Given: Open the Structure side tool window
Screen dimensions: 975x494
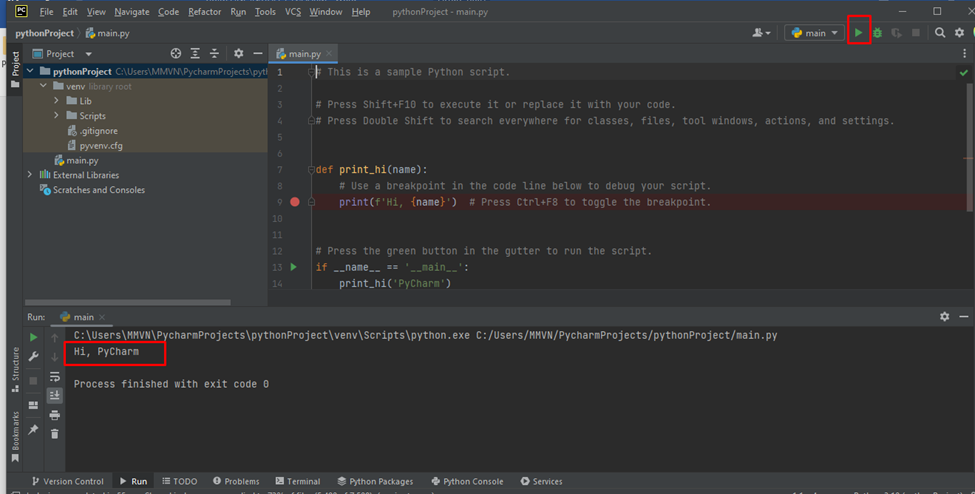Looking at the screenshot, I should [16, 370].
